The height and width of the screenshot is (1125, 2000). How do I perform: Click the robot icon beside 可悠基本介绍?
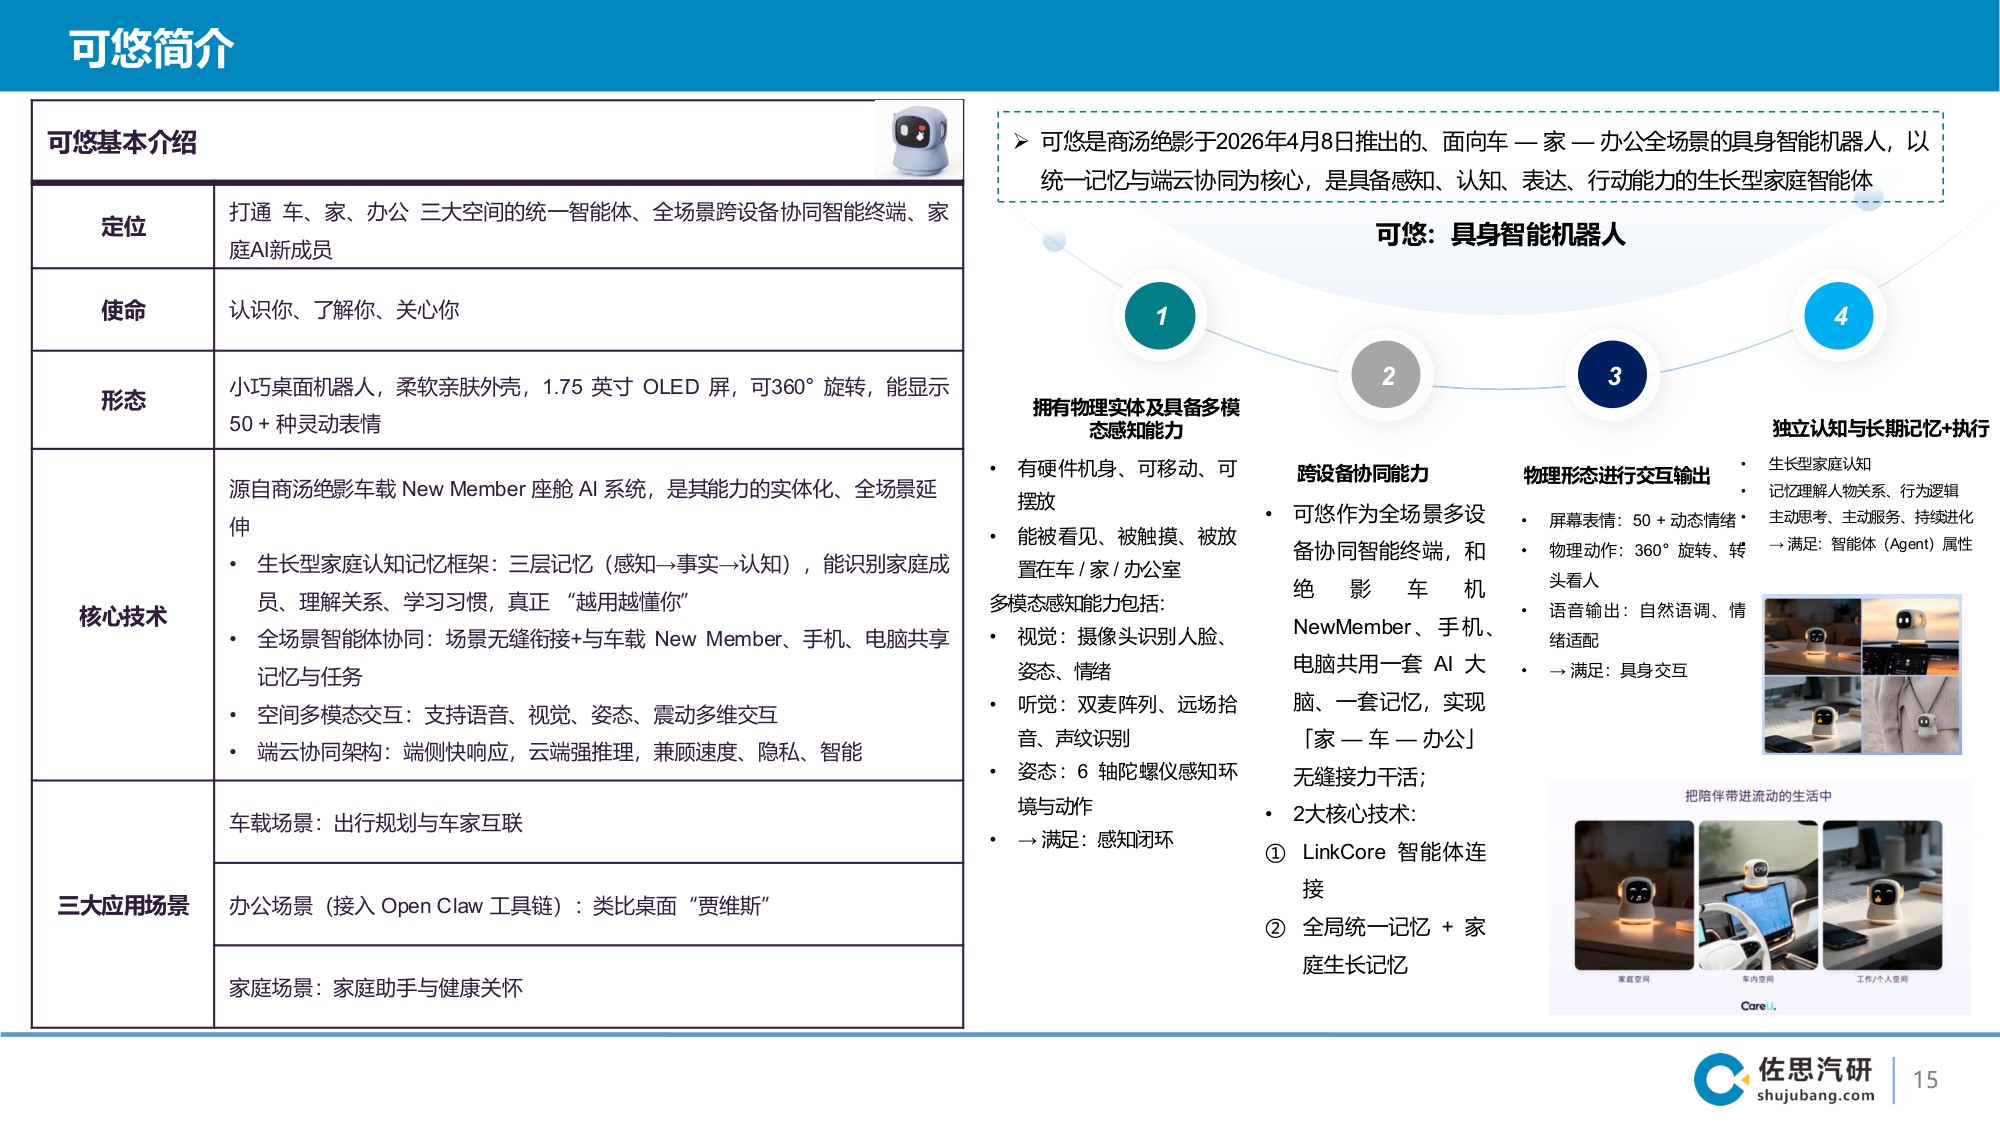919,140
